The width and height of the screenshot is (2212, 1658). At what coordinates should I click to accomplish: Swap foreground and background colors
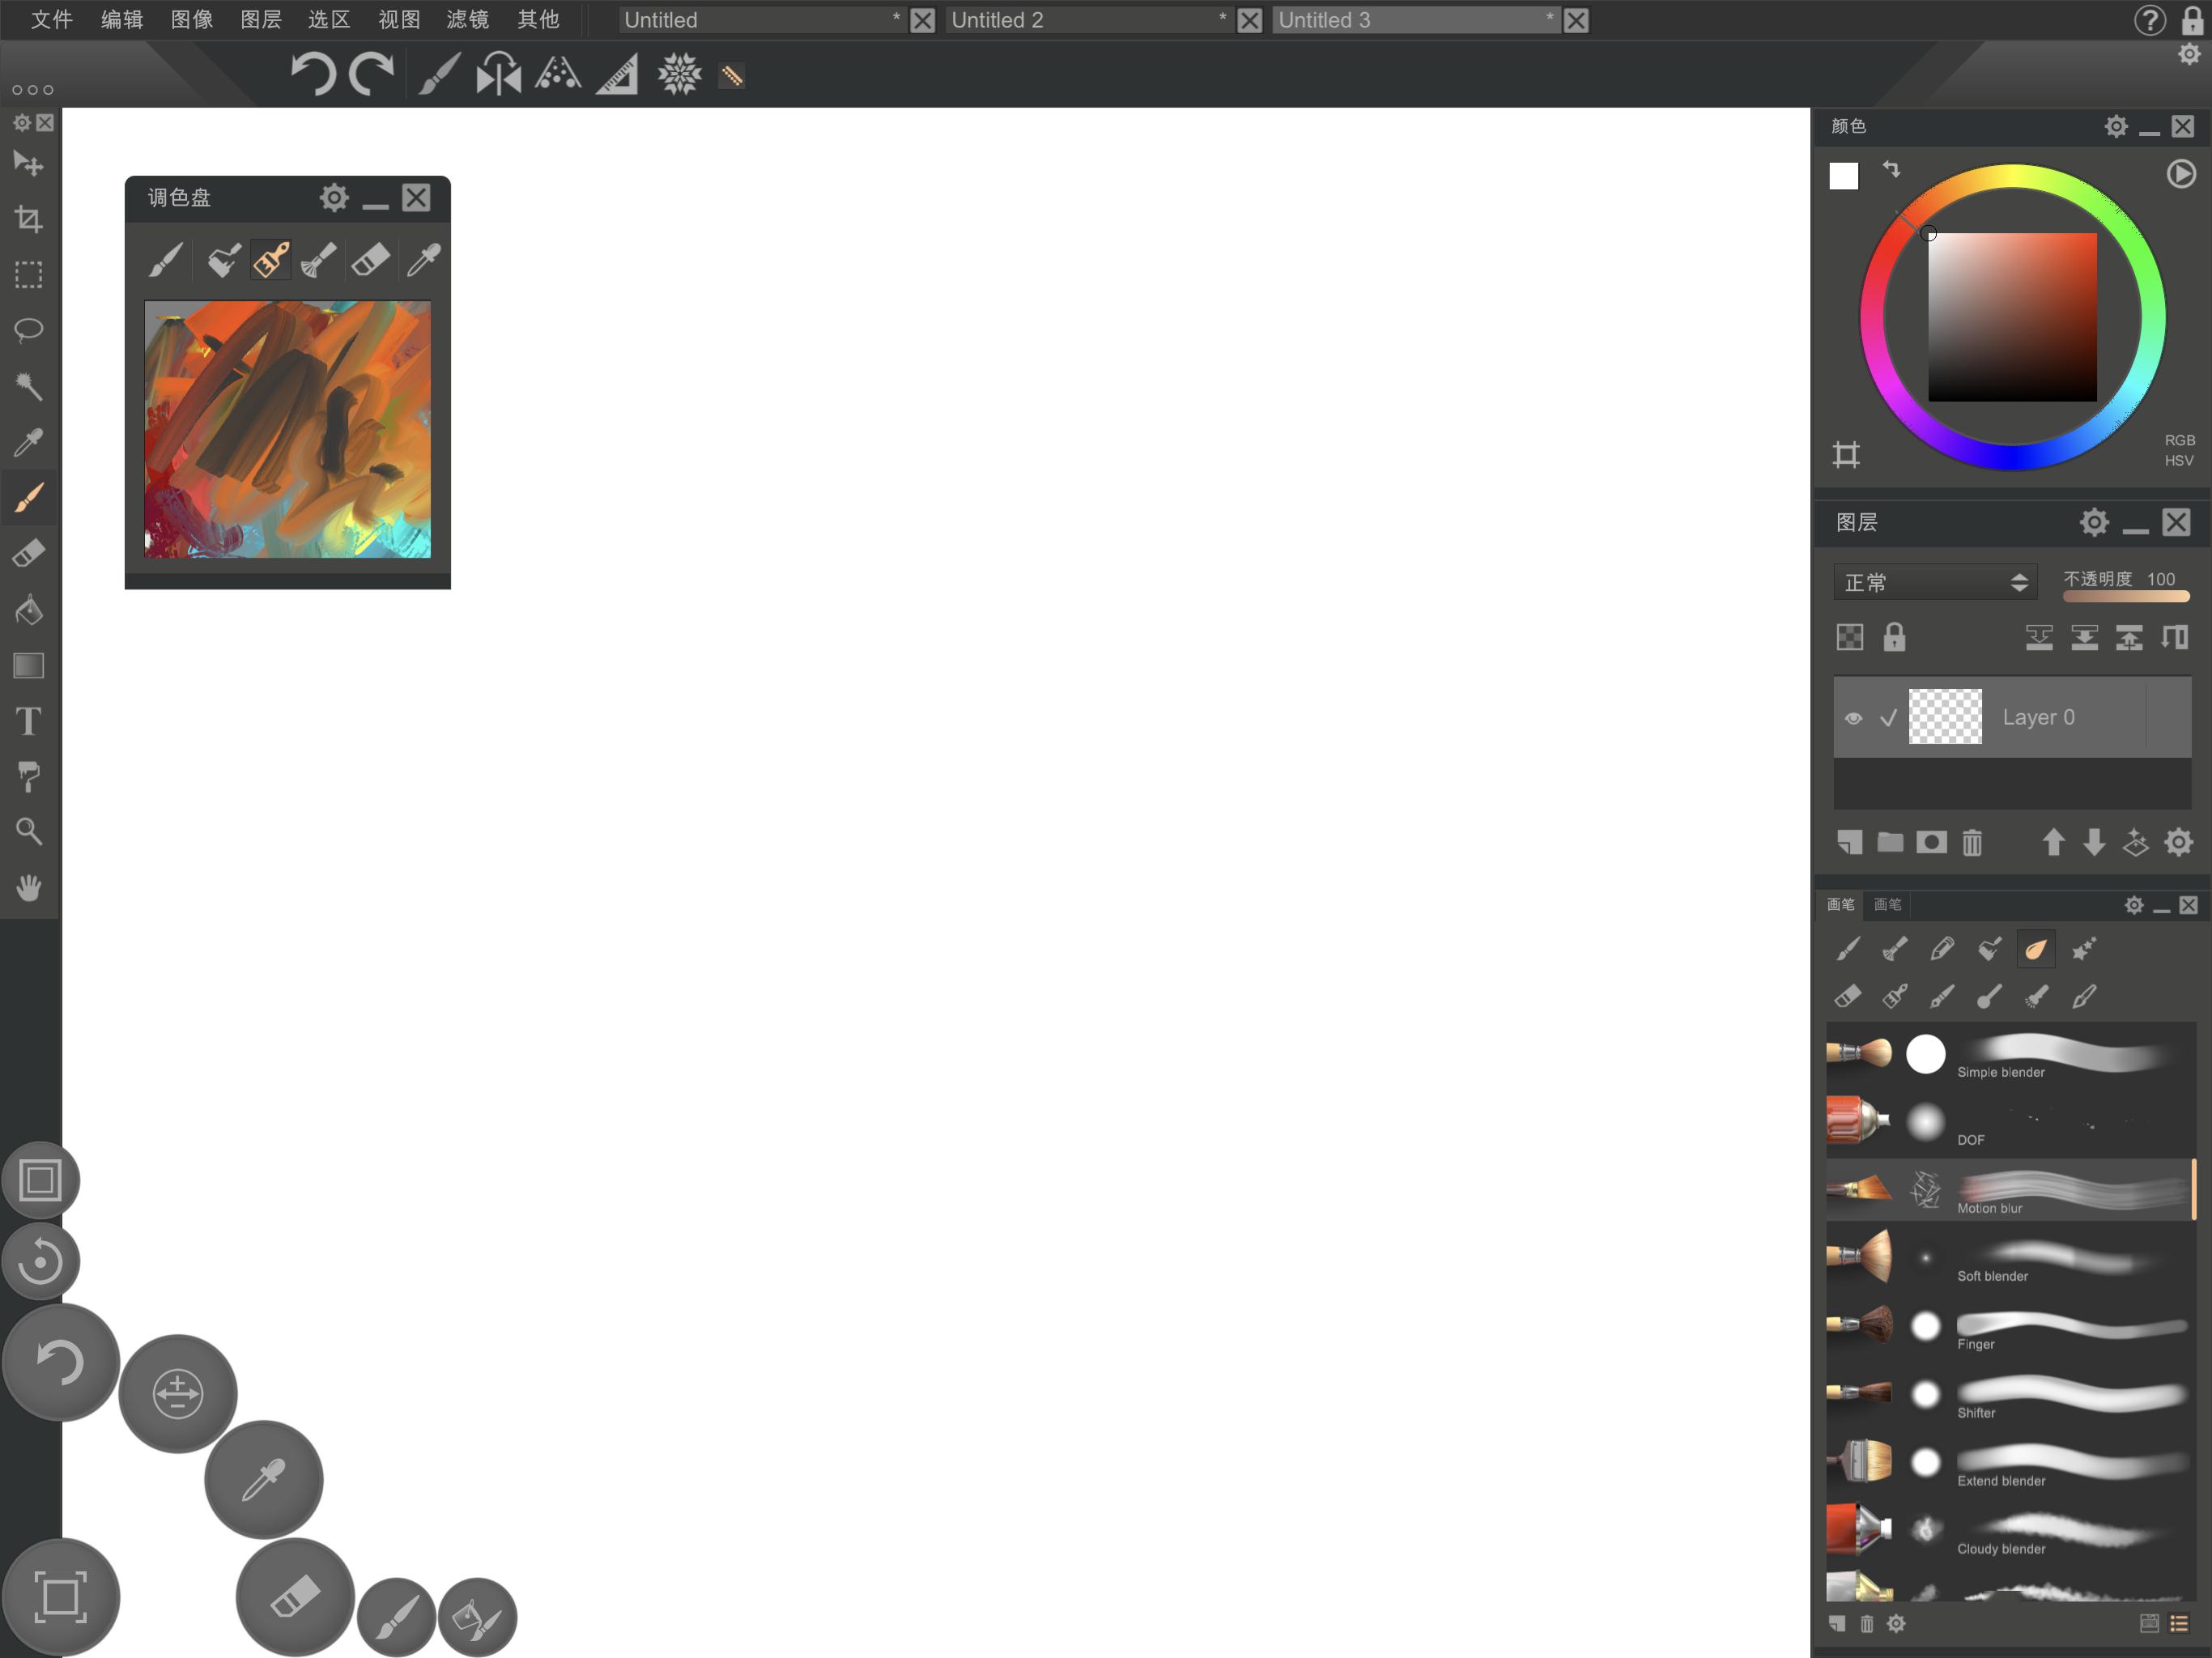pyautogui.click(x=1891, y=169)
